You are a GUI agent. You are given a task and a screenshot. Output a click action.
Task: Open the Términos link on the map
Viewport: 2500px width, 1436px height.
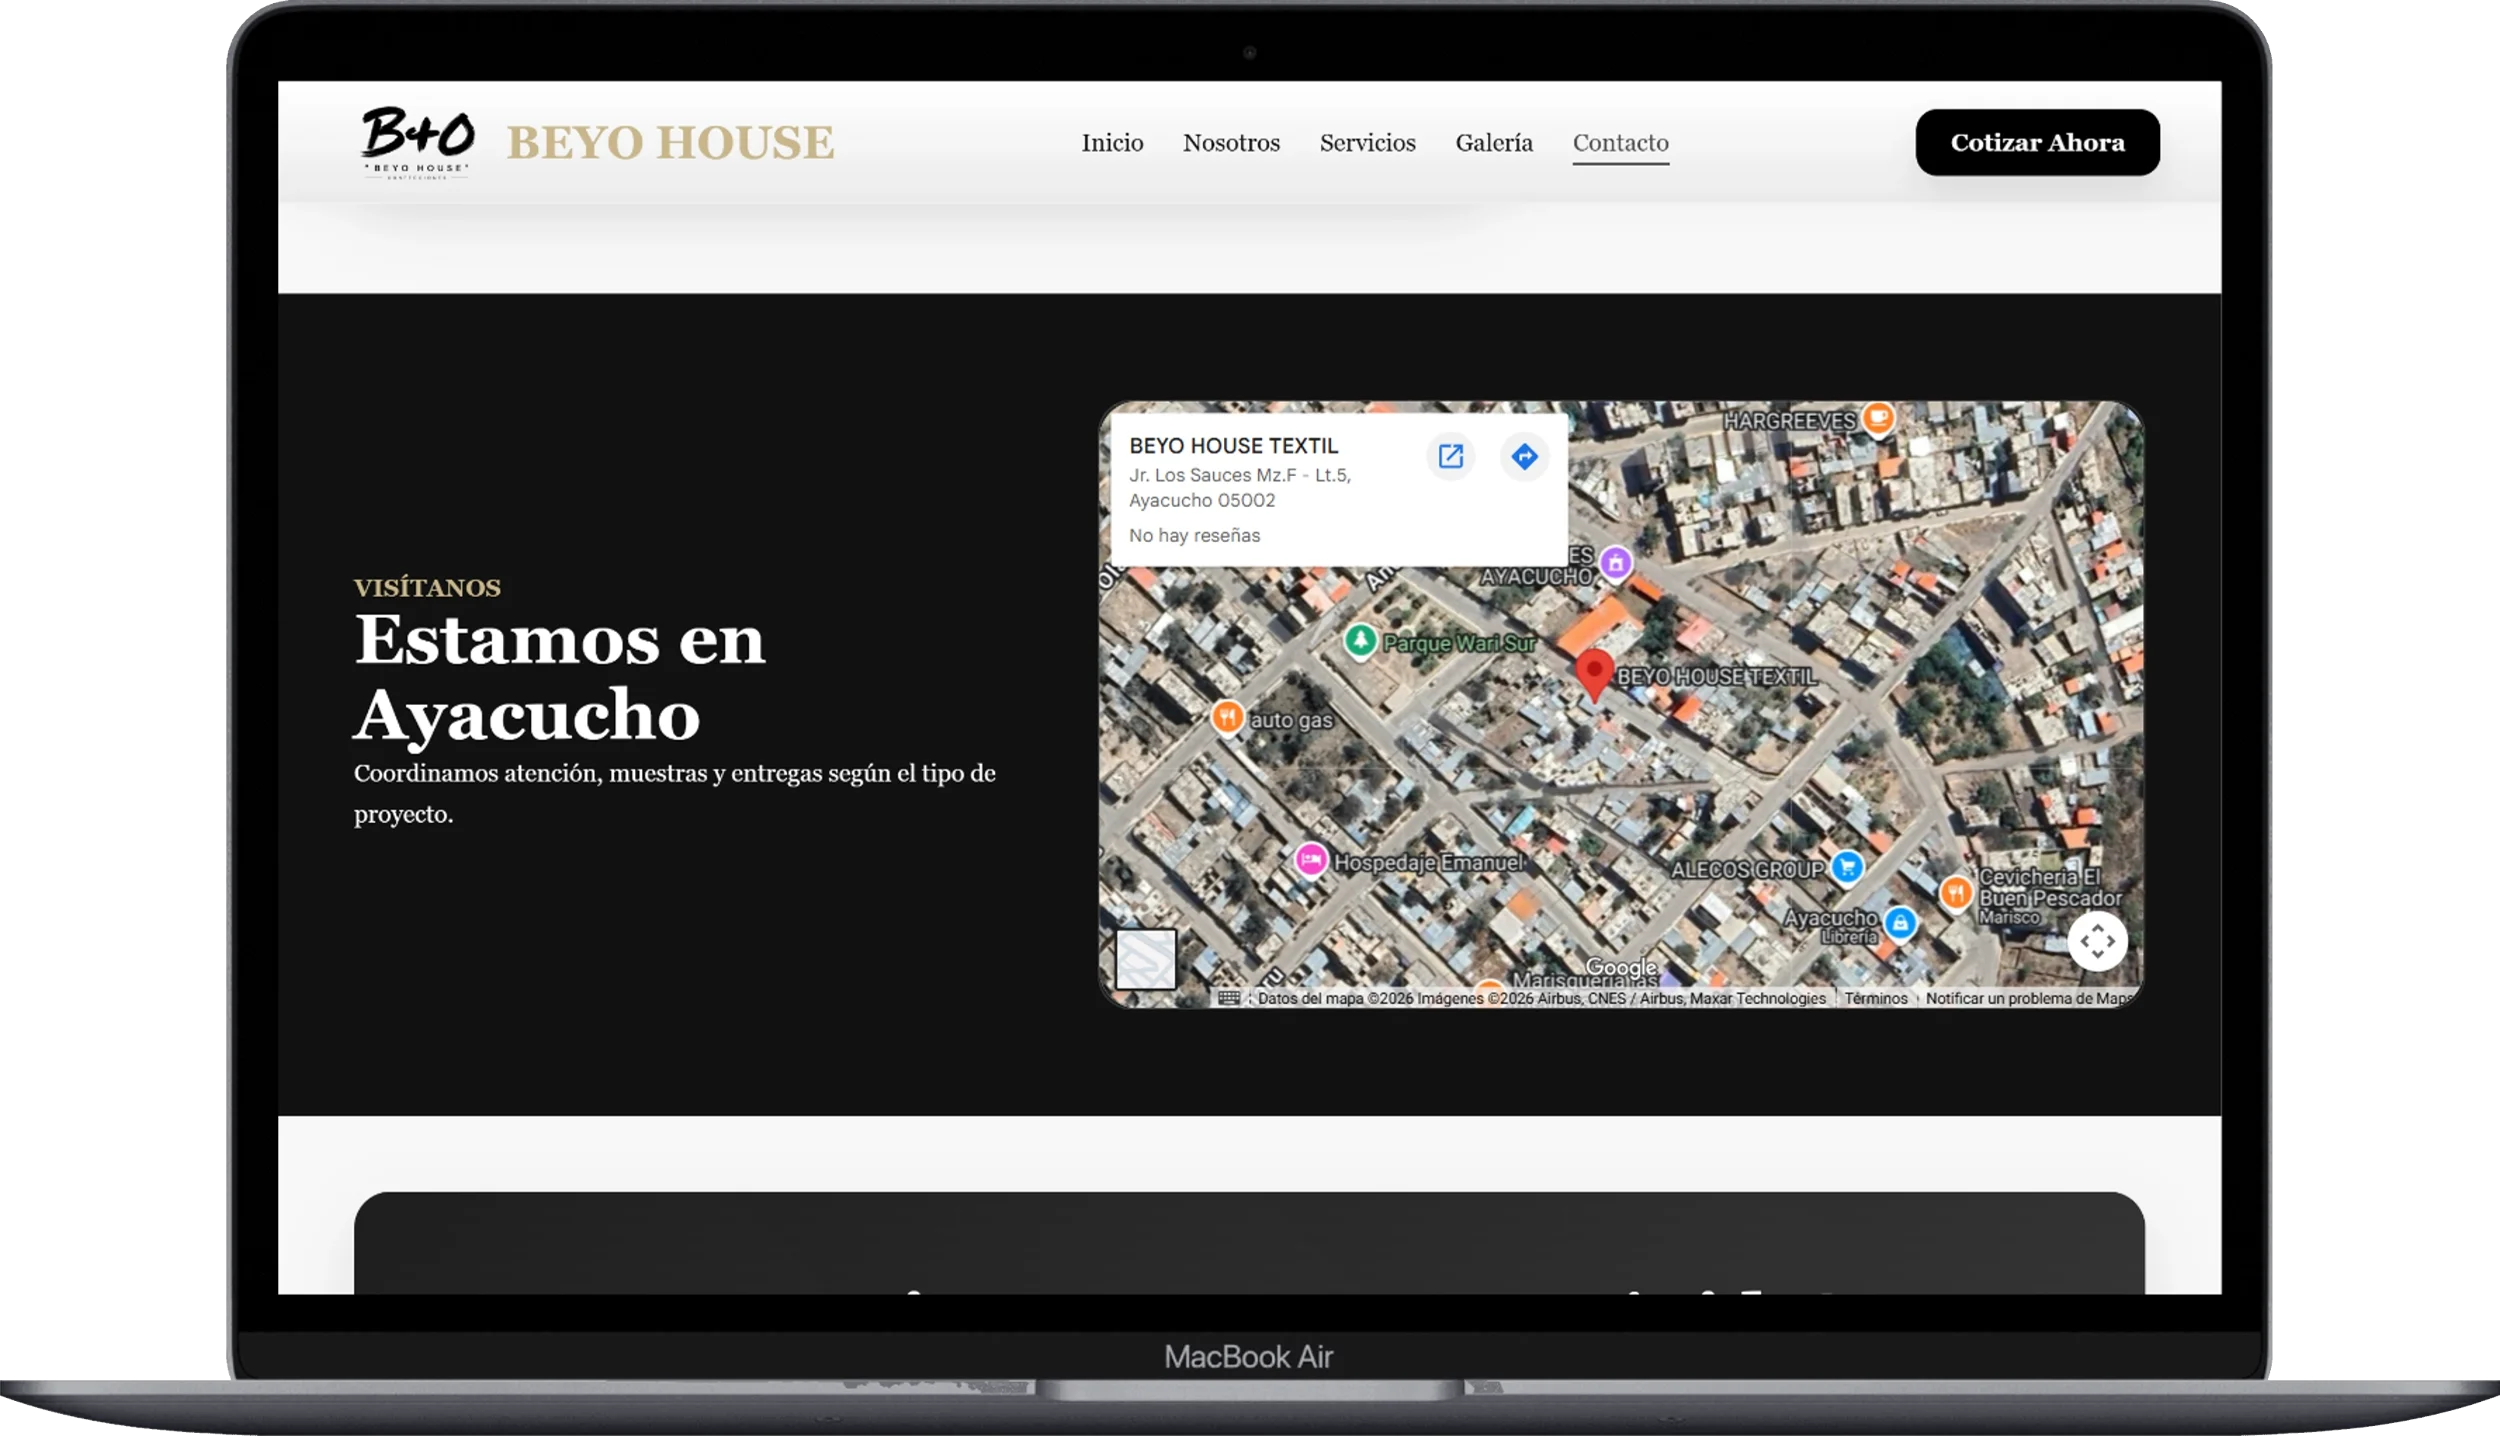(x=1875, y=998)
